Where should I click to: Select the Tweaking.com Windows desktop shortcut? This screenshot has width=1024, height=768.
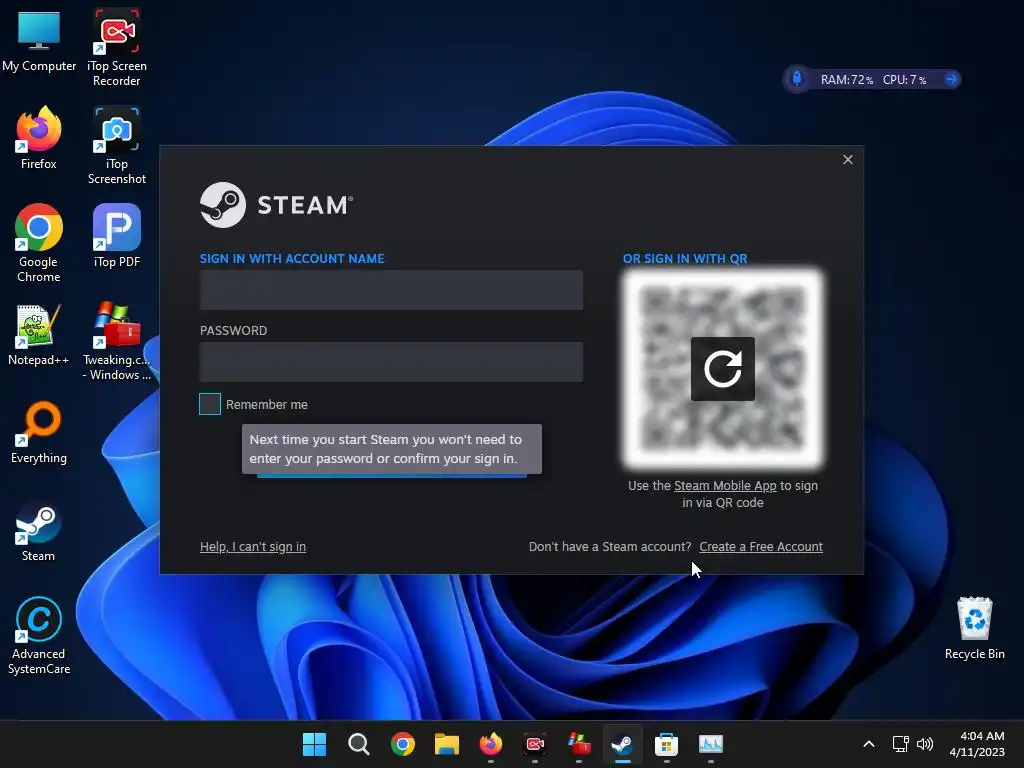(116, 341)
